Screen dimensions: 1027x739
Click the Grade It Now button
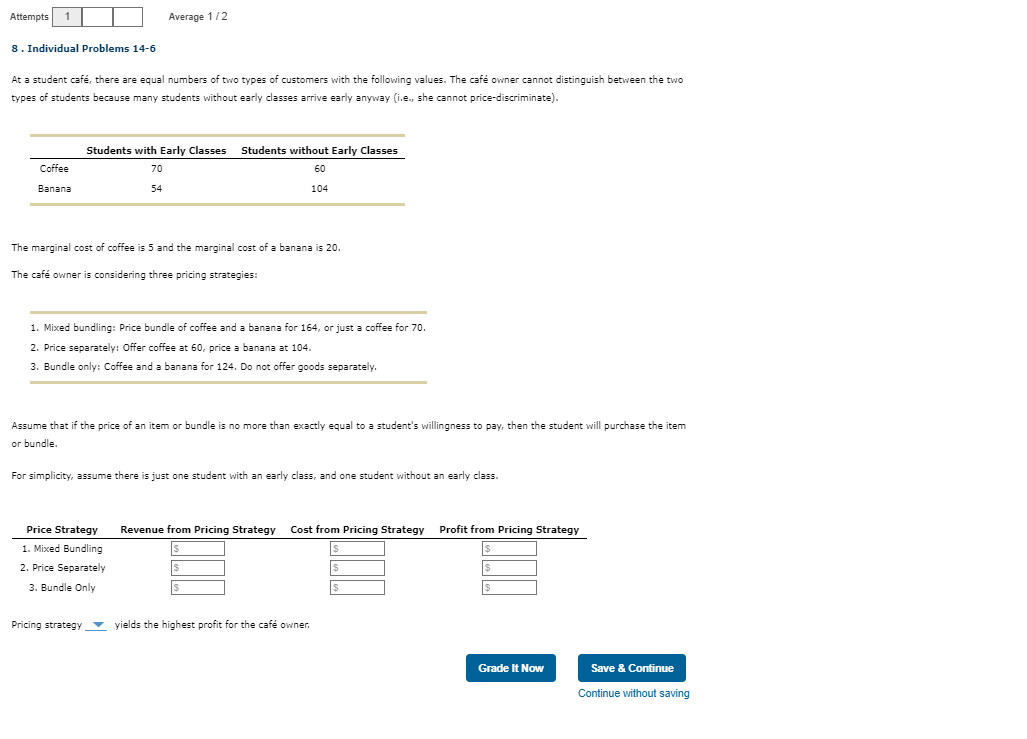510,667
